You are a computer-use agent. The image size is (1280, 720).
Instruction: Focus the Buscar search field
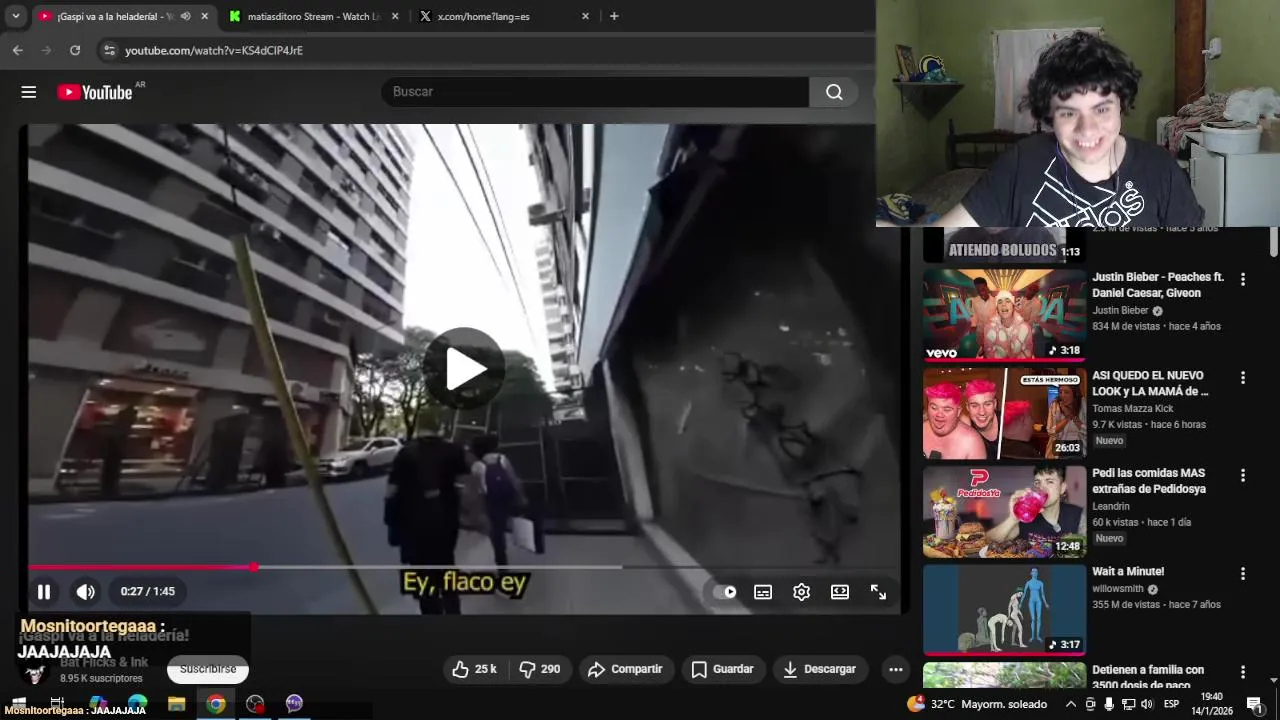coord(595,92)
